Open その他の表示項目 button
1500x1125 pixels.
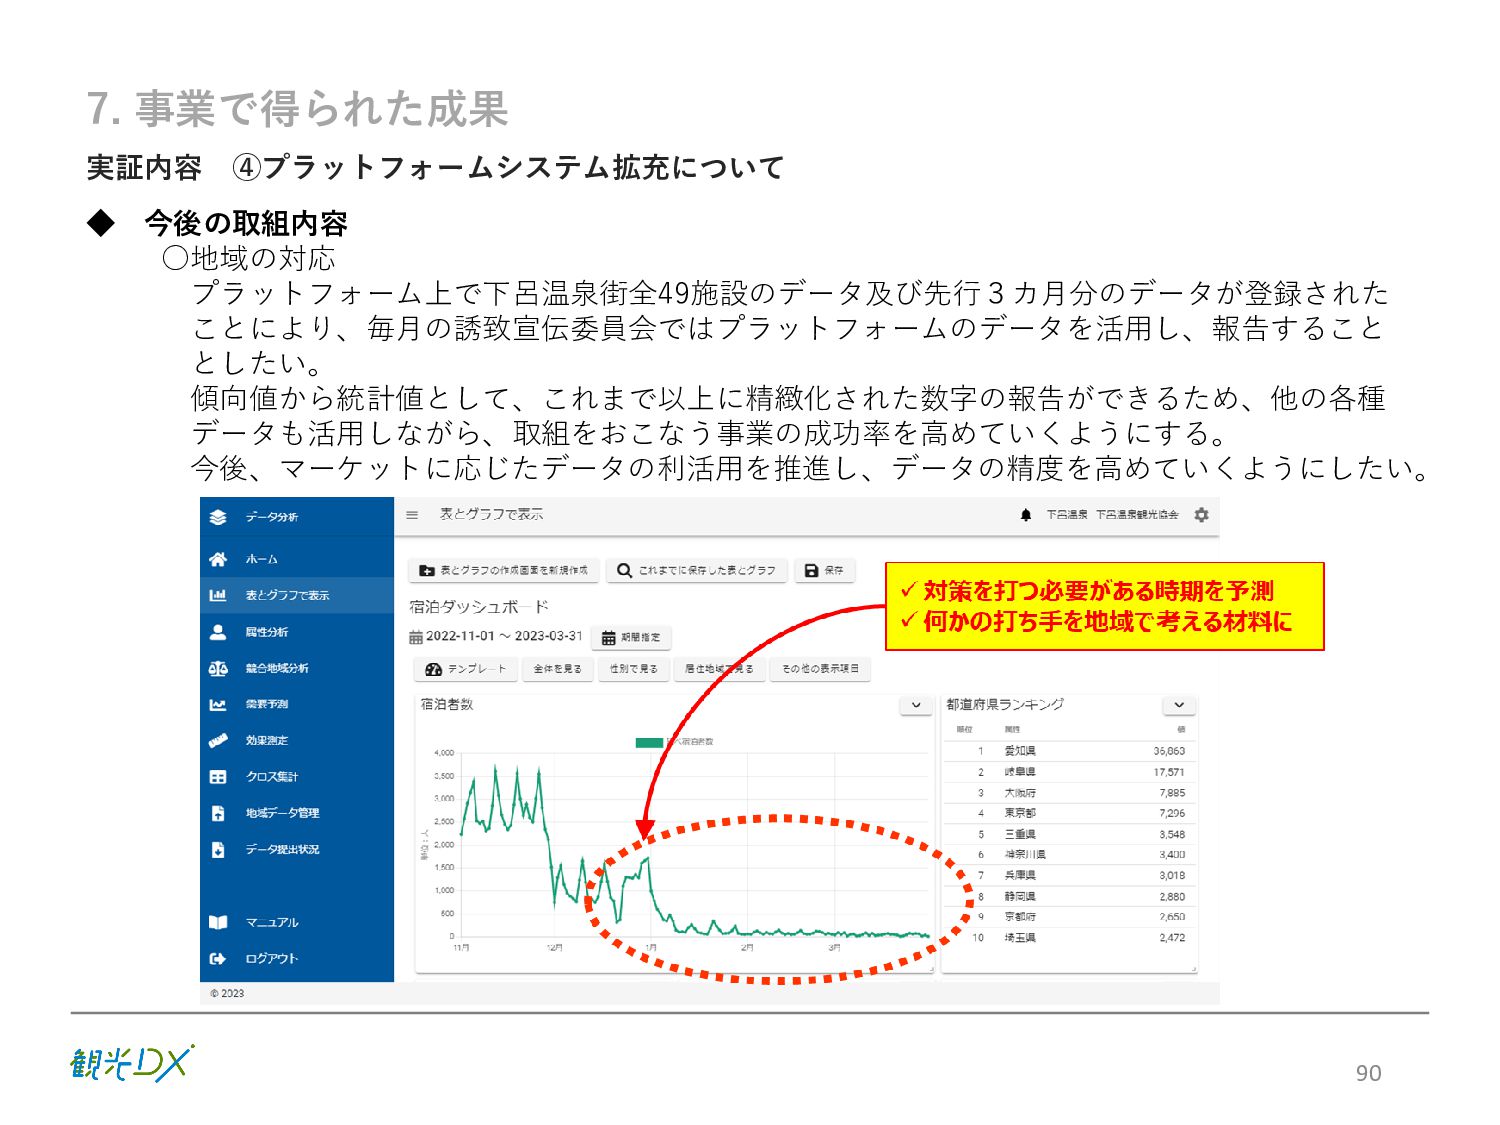pos(820,669)
